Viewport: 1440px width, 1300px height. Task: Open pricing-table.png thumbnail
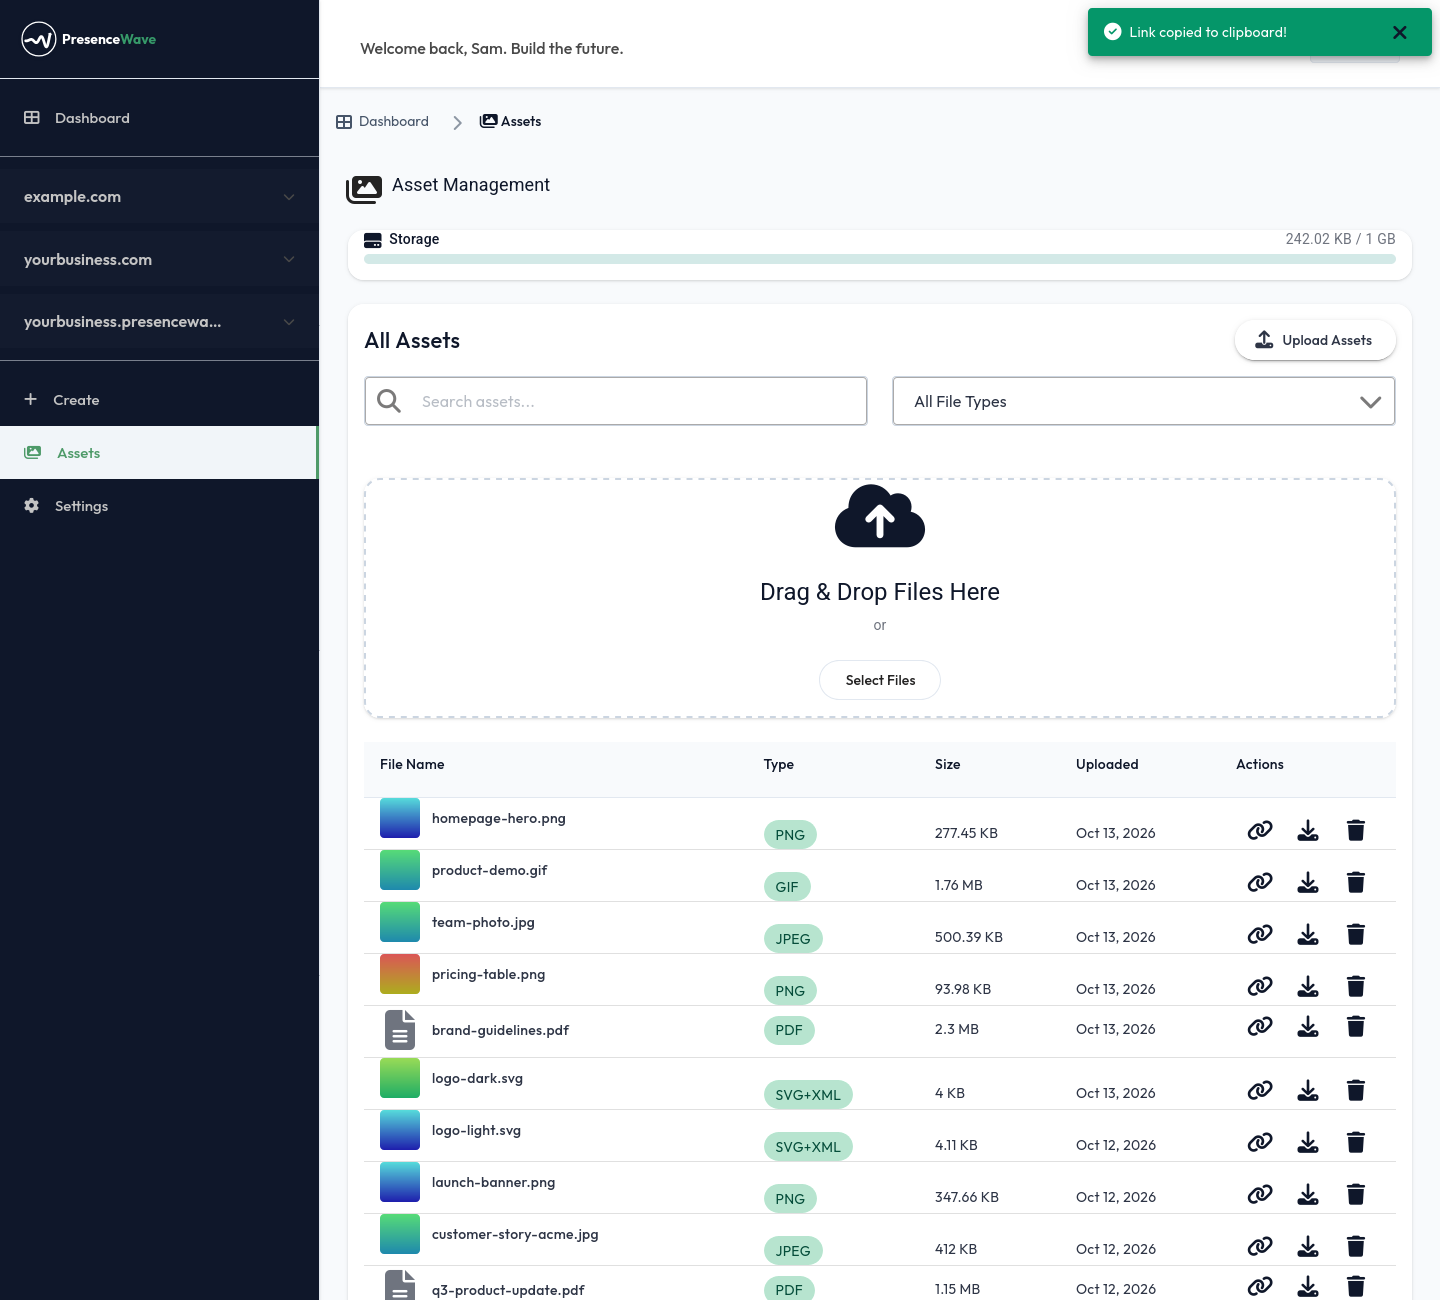[x=400, y=974]
